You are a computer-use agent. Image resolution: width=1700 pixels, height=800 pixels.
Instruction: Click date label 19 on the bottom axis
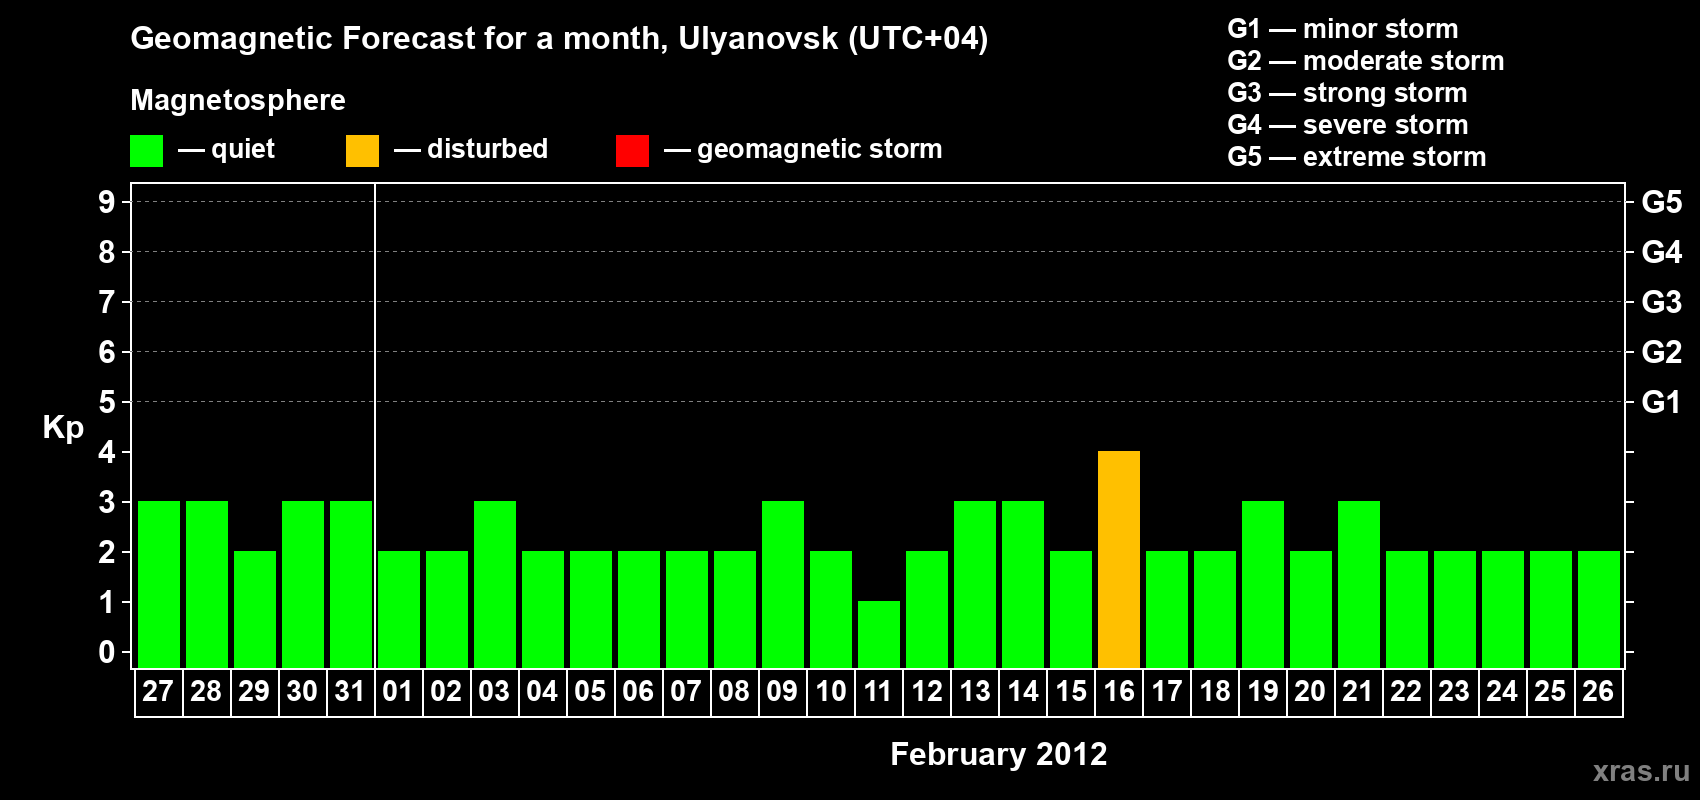pyautogui.click(x=1262, y=692)
